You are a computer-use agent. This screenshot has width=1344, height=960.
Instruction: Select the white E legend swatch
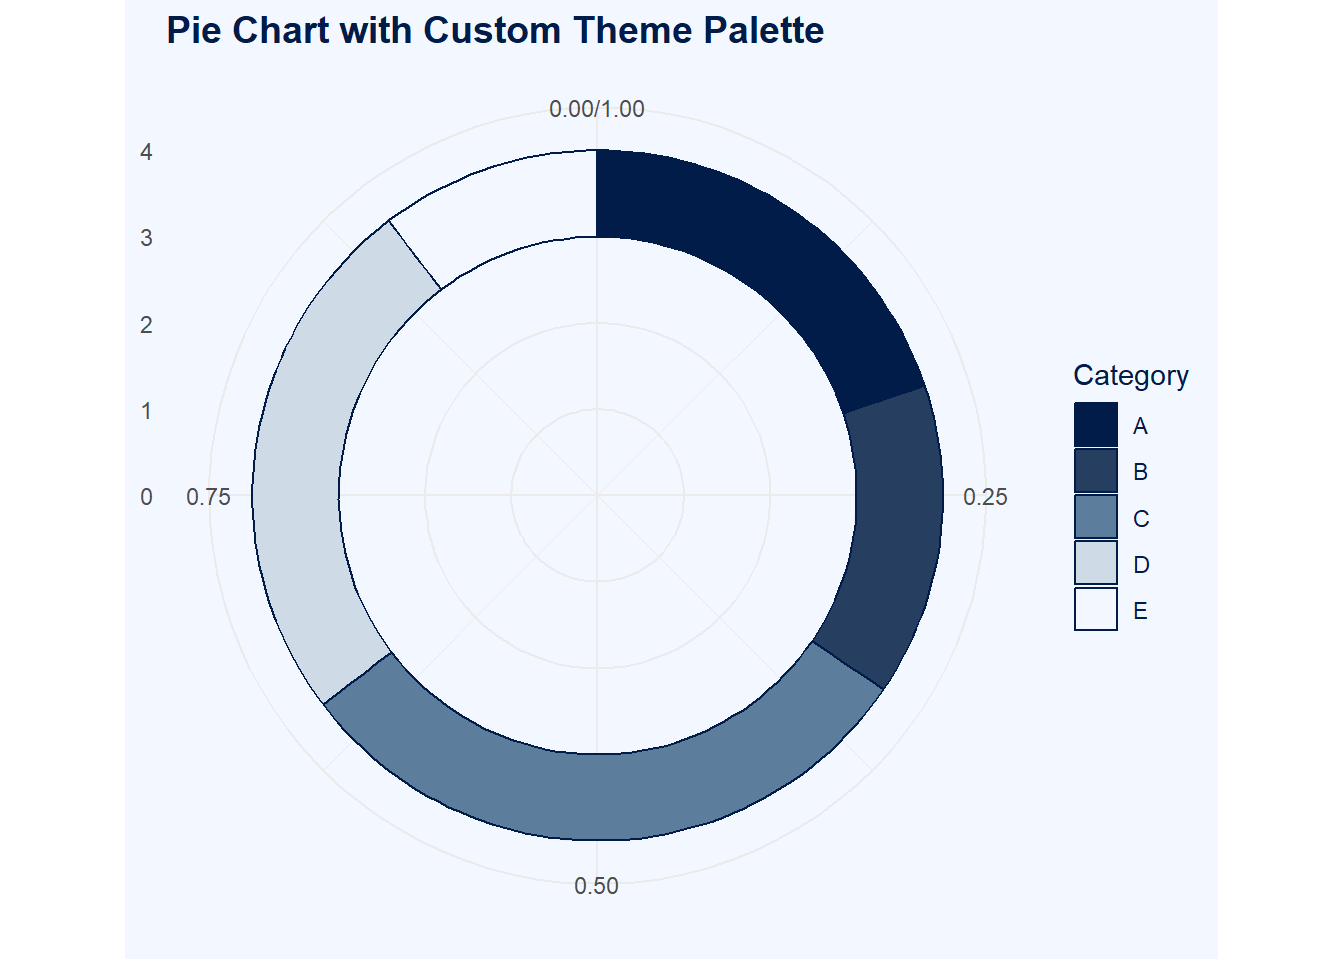click(x=1095, y=609)
